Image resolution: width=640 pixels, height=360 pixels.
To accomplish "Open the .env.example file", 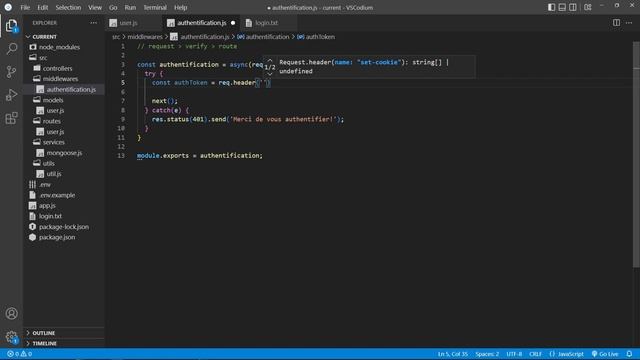I will (x=57, y=195).
